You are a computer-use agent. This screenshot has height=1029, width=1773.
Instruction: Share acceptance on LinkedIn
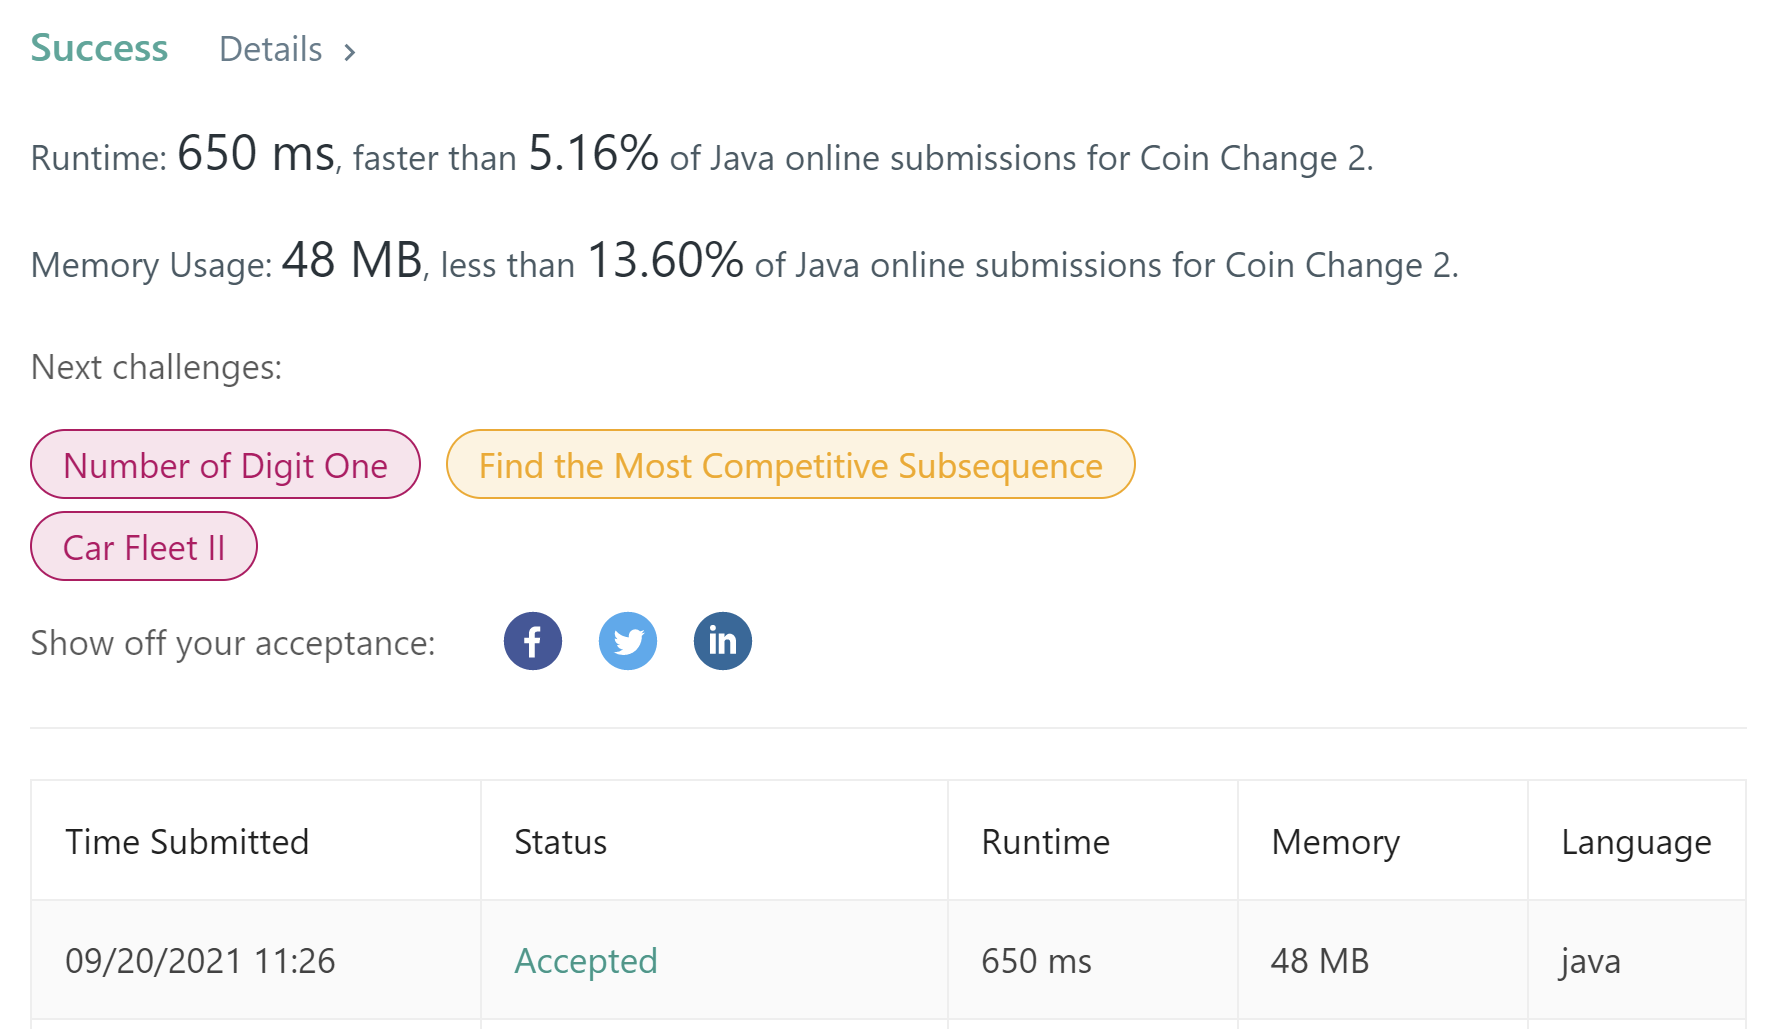(722, 641)
